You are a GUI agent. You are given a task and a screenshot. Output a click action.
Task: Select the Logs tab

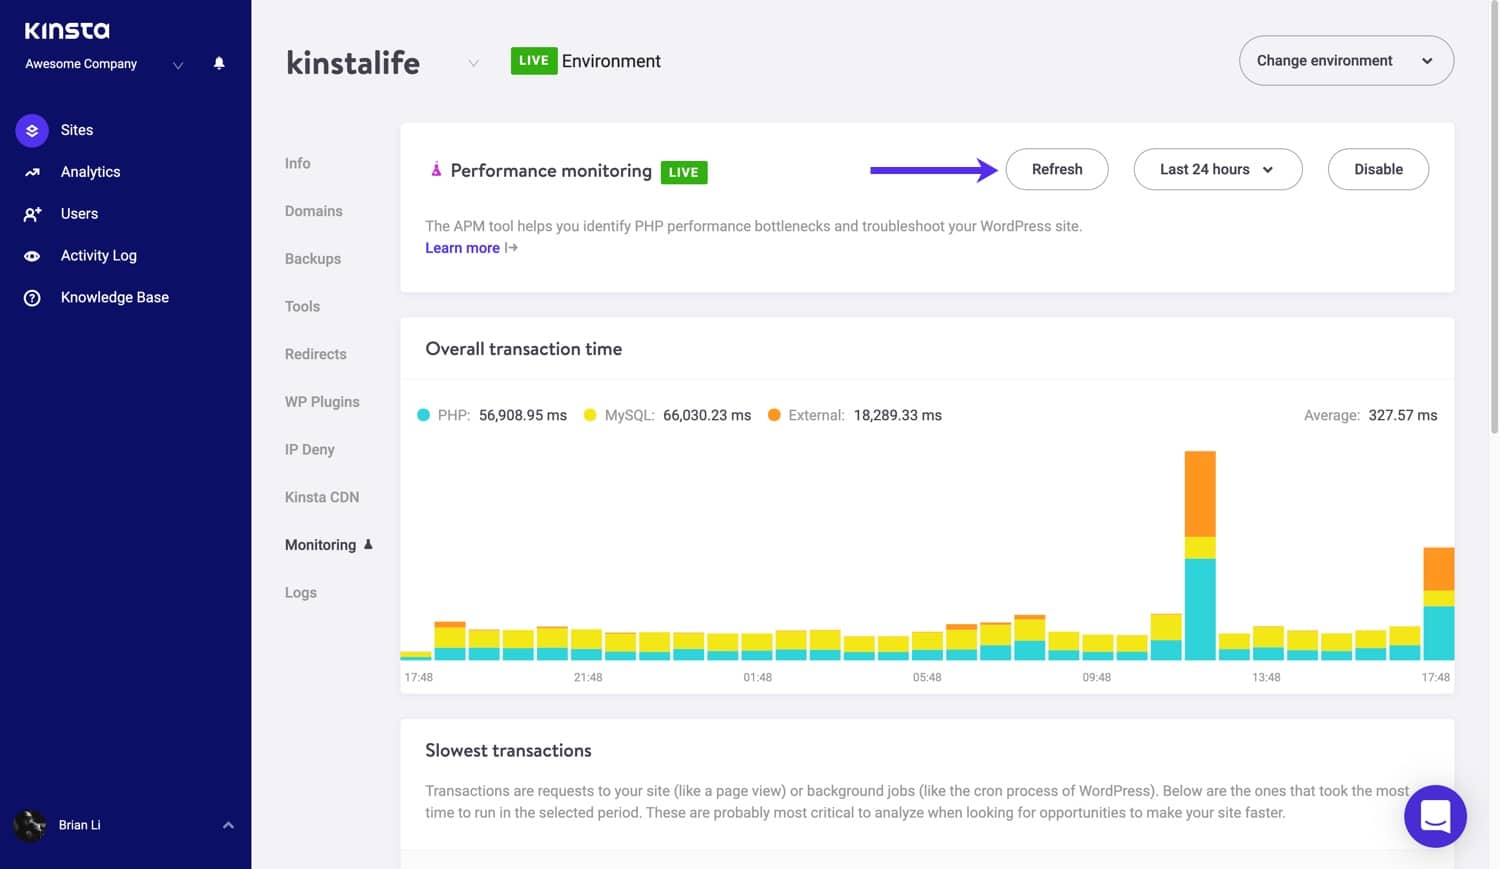[300, 593]
